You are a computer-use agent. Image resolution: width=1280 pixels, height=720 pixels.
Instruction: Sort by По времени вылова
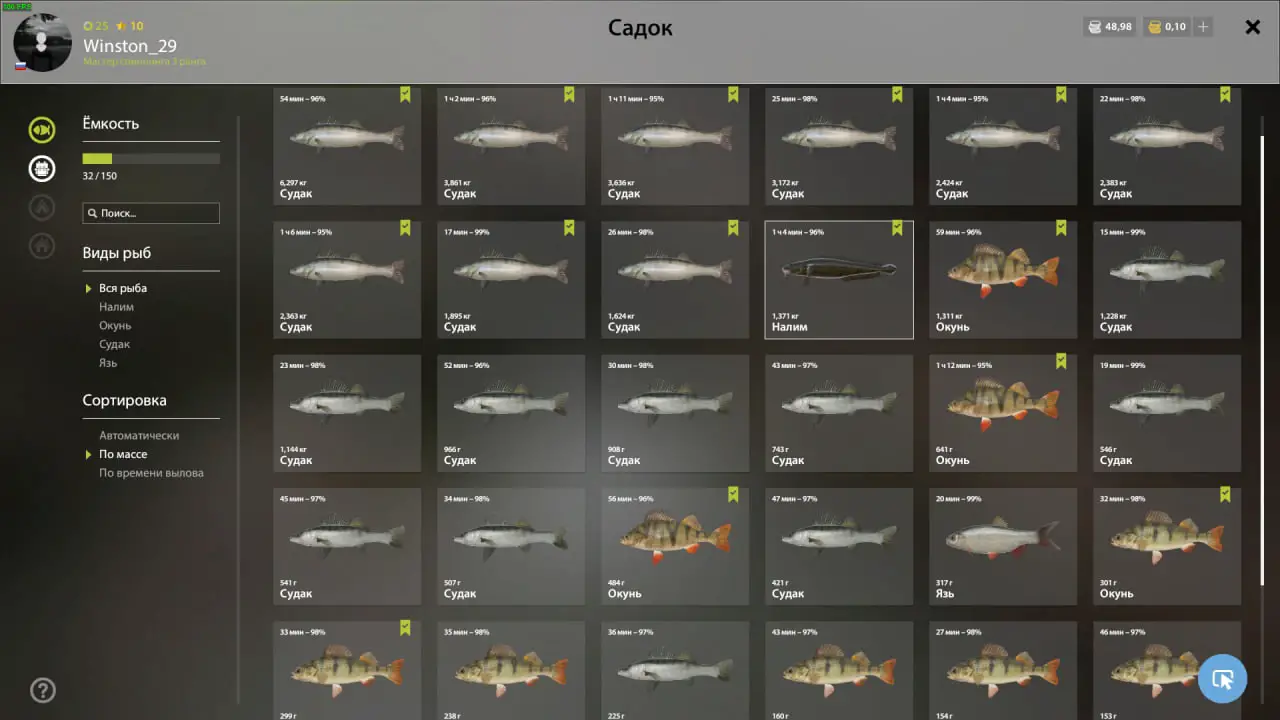pos(151,473)
